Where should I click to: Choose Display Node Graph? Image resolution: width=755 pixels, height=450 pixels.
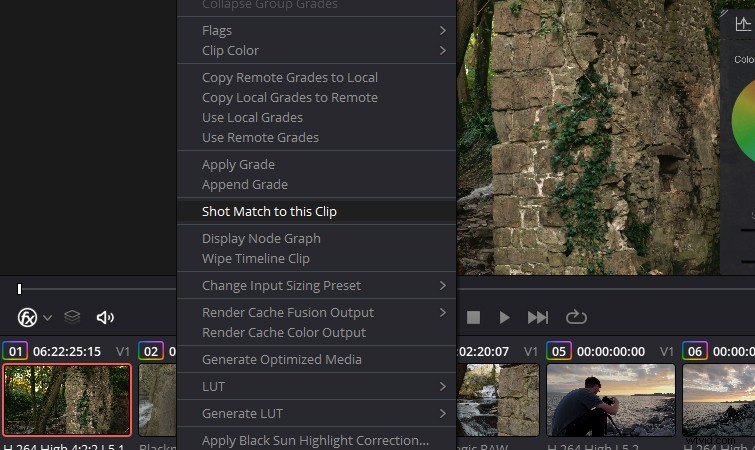316,239
